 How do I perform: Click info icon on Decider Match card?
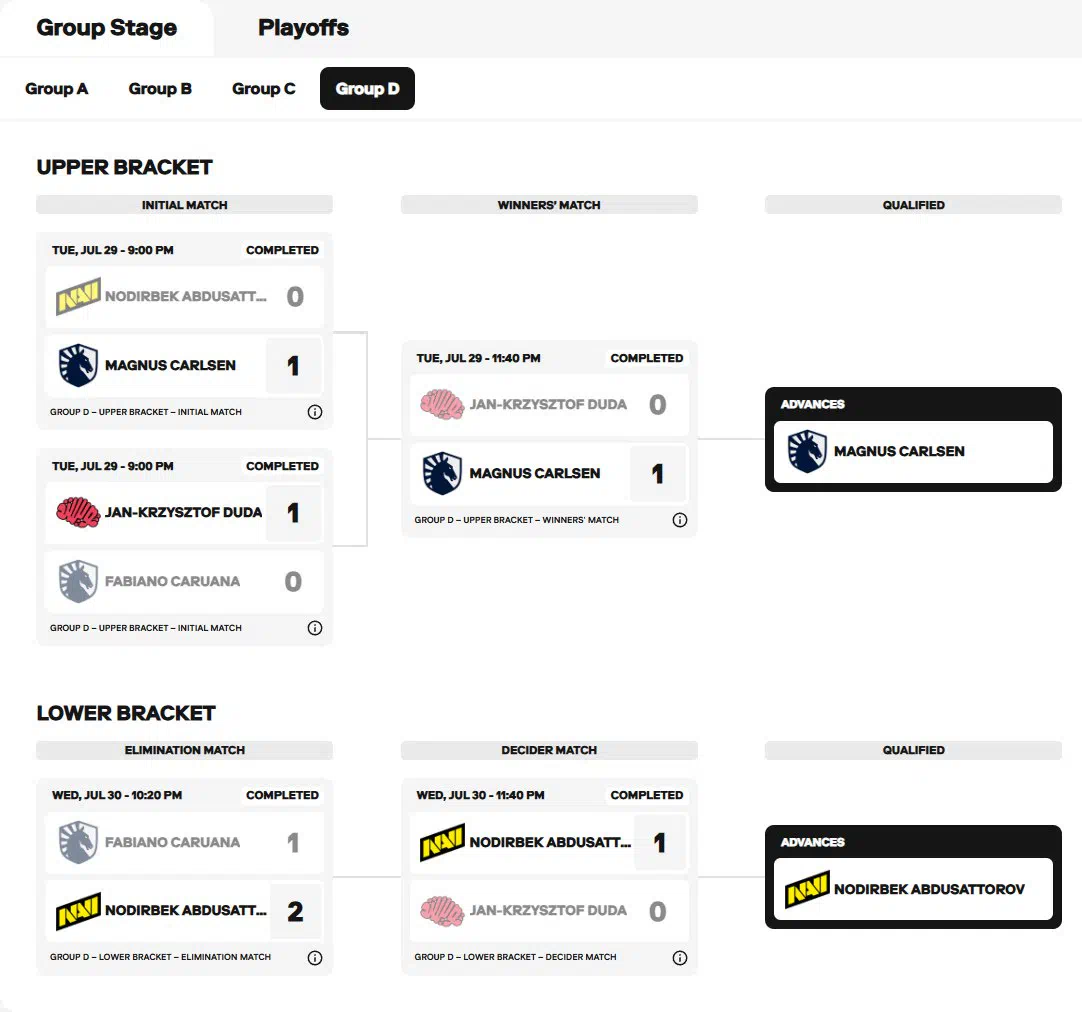point(680,958)
